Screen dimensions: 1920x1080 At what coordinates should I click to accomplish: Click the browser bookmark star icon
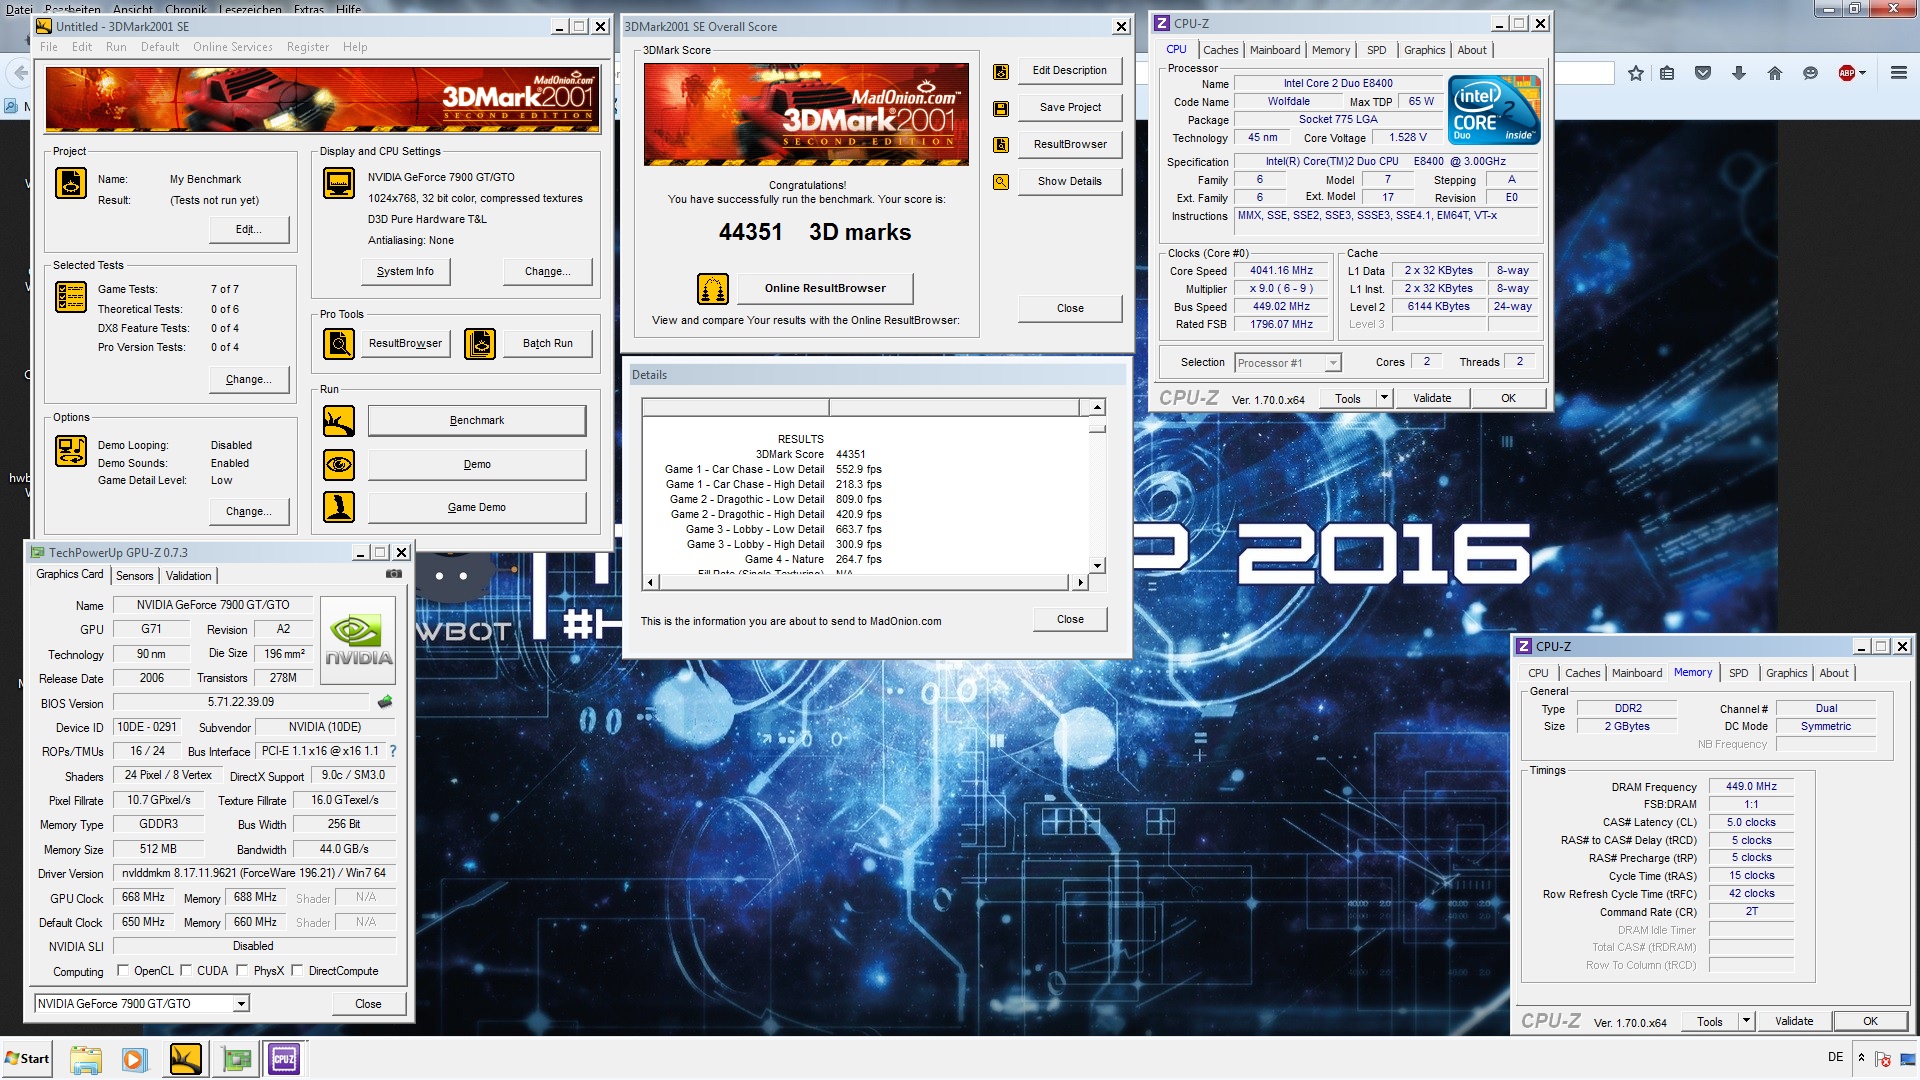[1636, 73]
